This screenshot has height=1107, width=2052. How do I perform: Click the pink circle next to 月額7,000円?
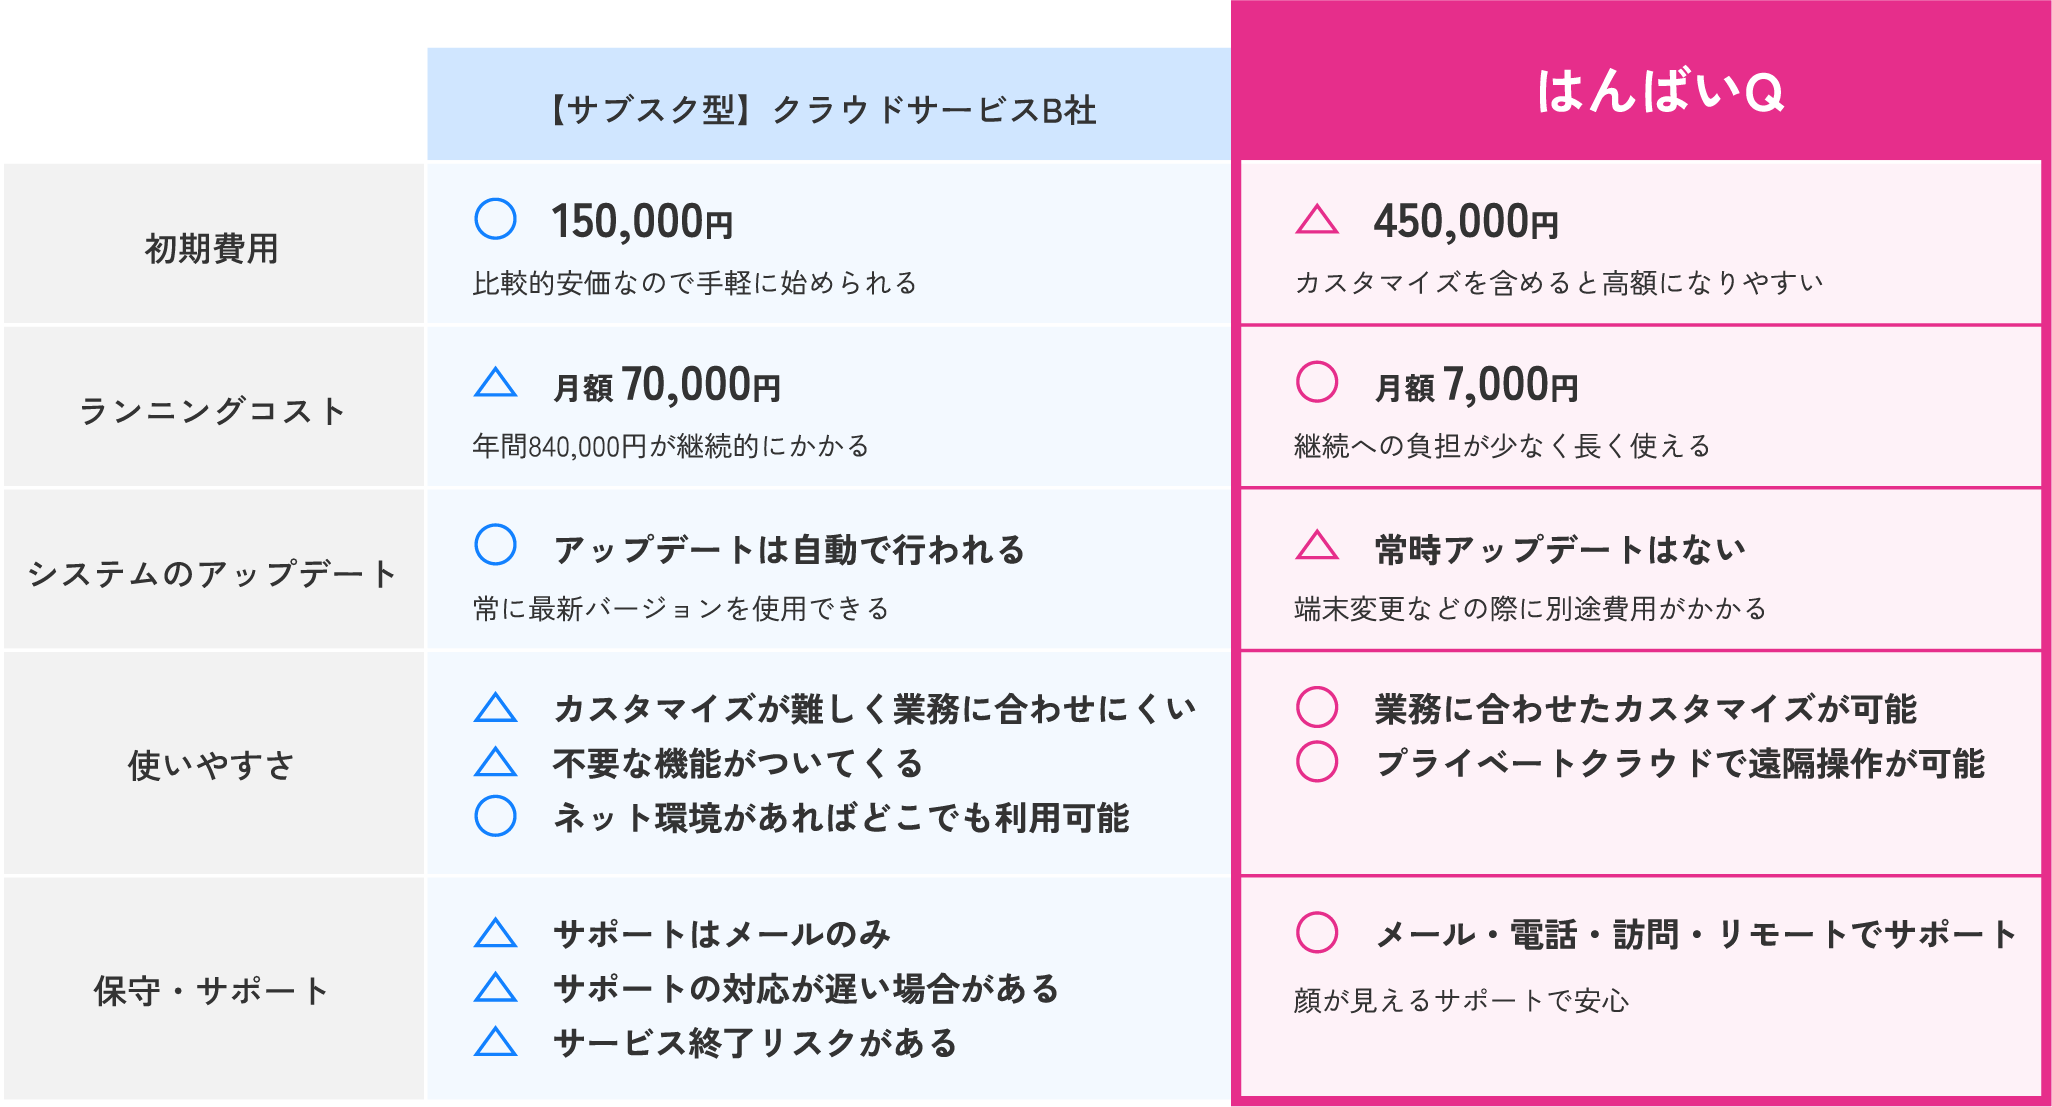click(x=1317, y=382)
